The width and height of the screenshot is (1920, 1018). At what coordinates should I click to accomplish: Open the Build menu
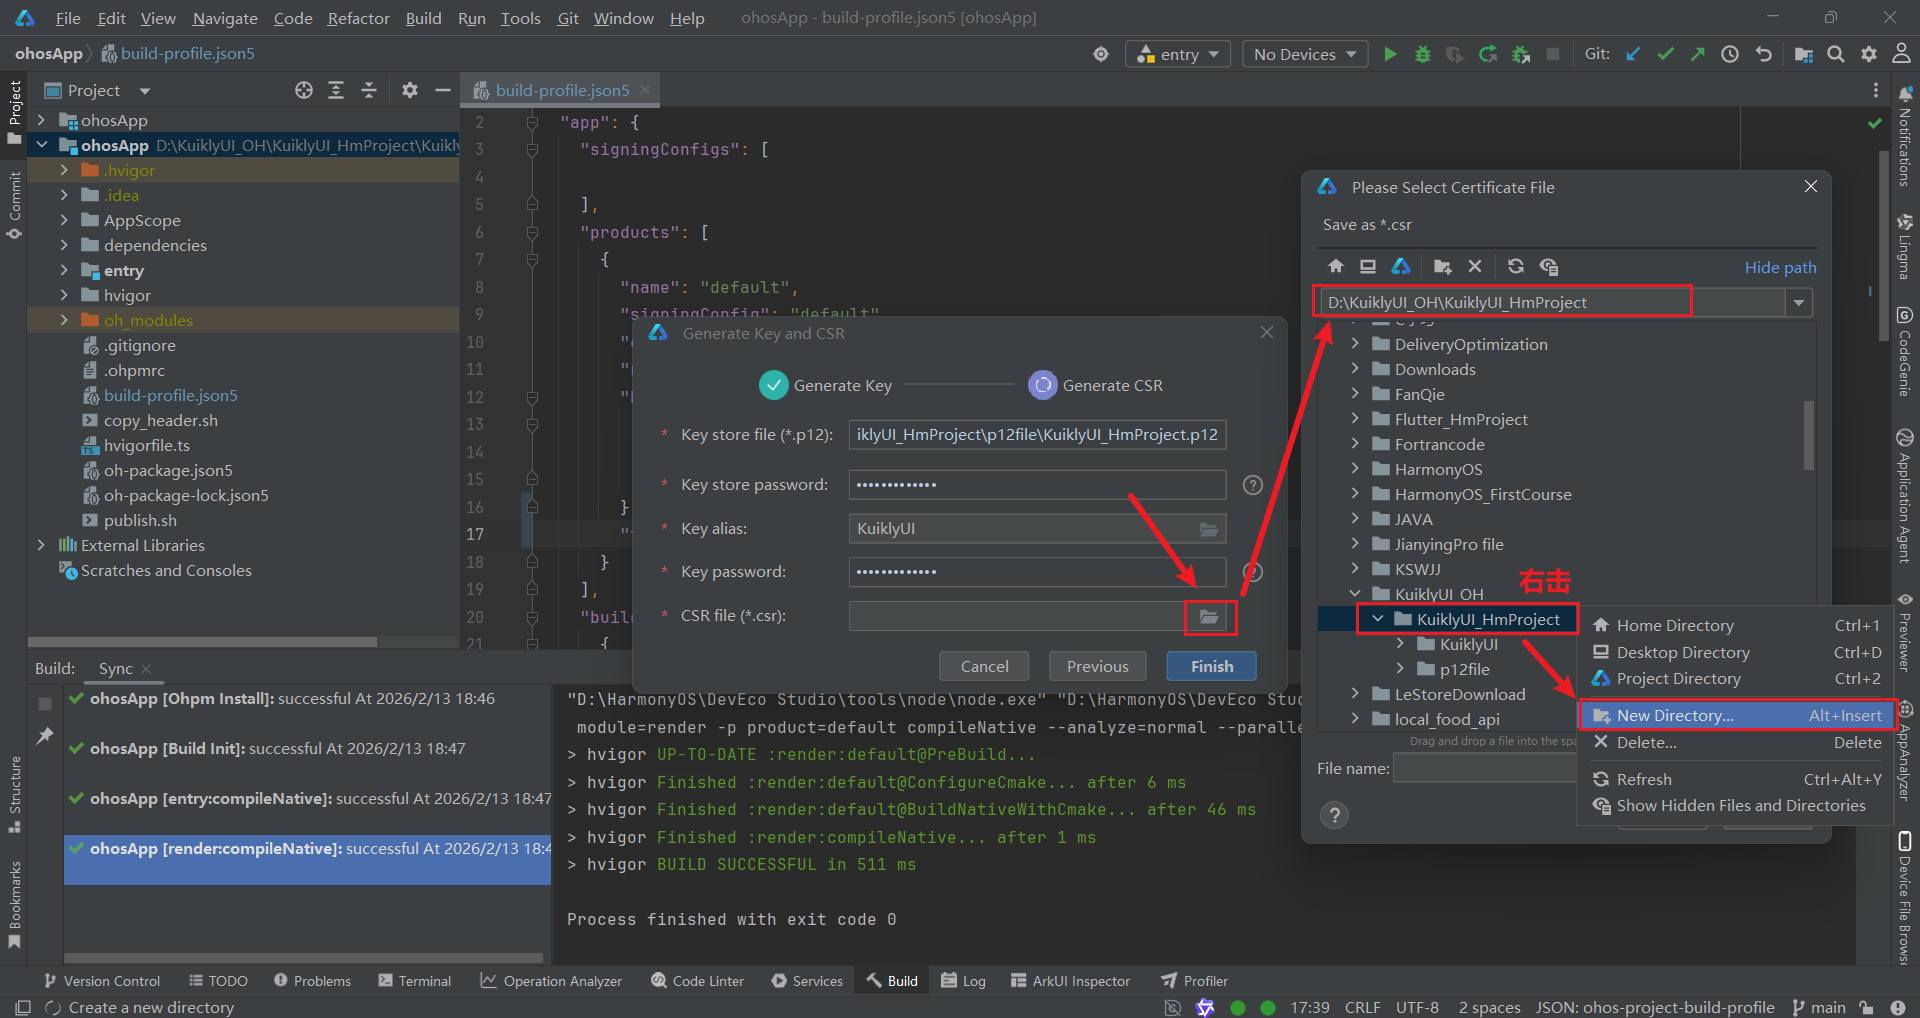(423, 18)
